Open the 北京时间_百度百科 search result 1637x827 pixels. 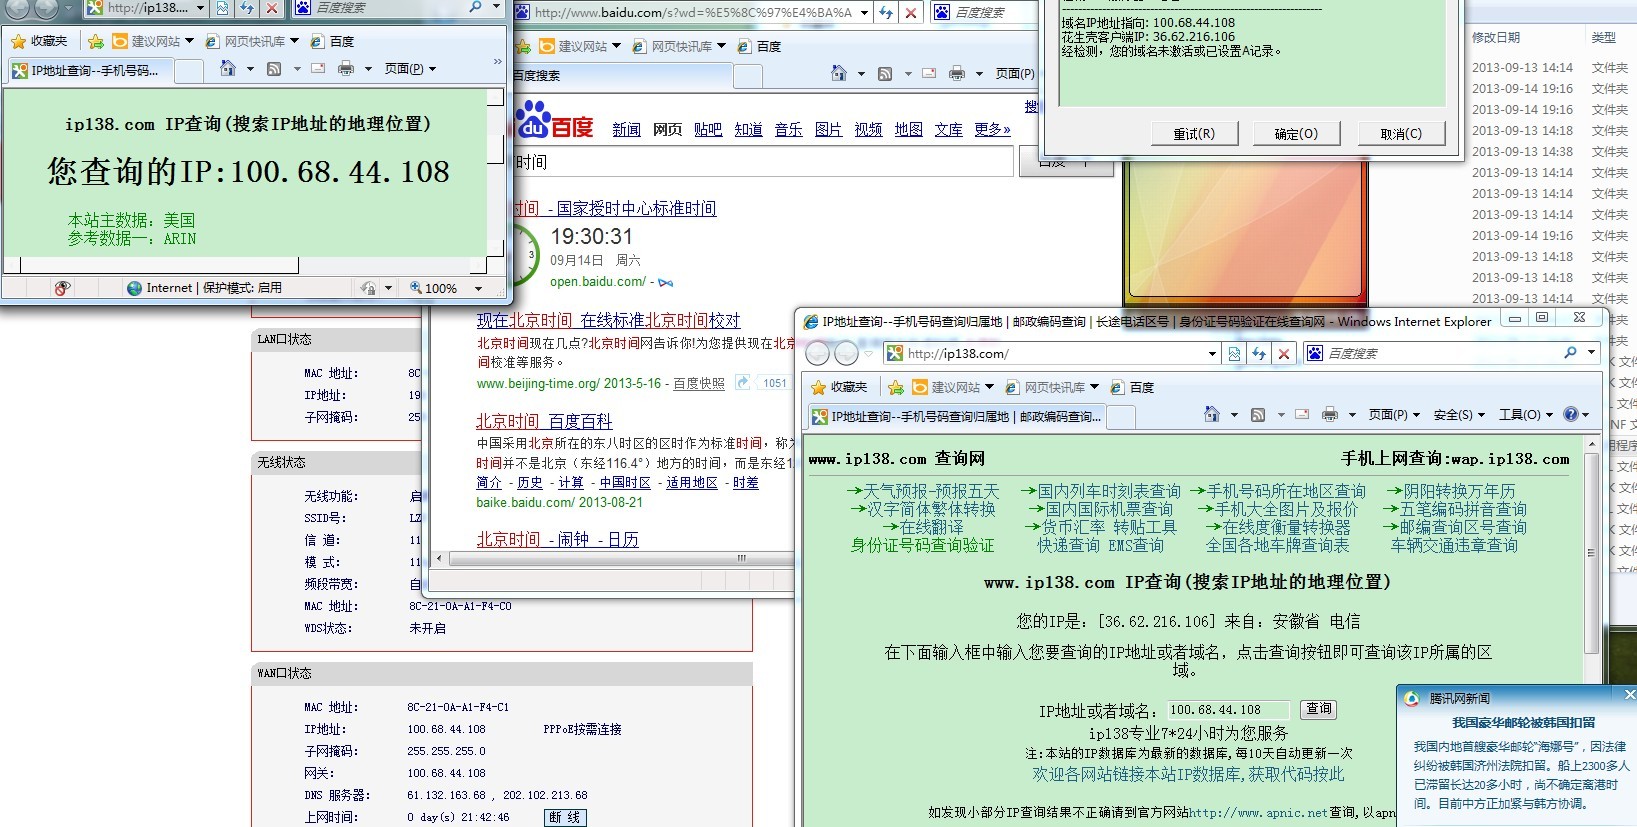pyautogui.click(x=544, y=421)
